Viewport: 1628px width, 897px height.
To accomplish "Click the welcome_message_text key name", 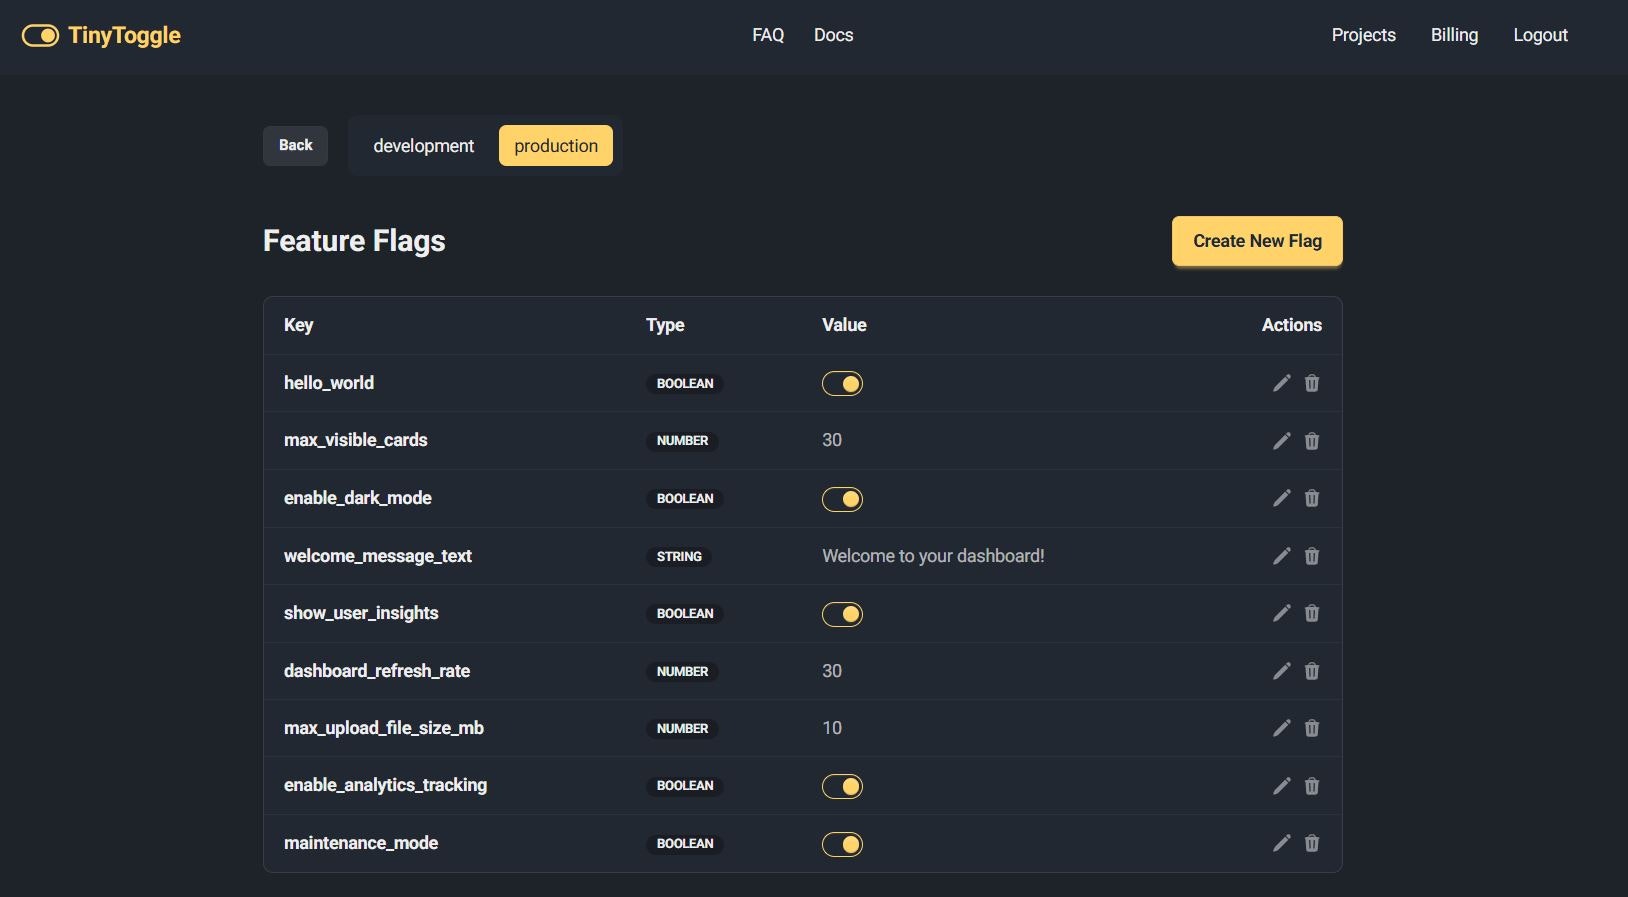I will coord(378,556).
